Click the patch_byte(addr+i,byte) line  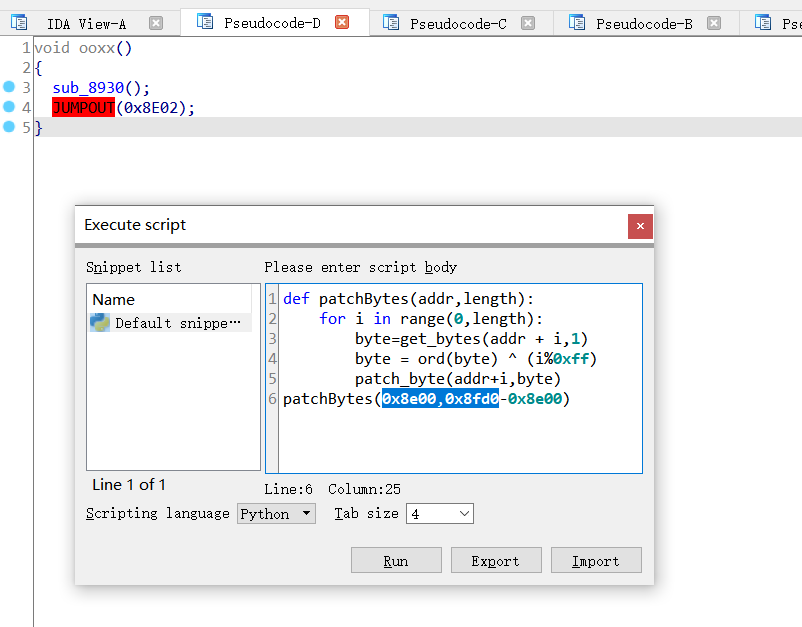coord(458,379)
